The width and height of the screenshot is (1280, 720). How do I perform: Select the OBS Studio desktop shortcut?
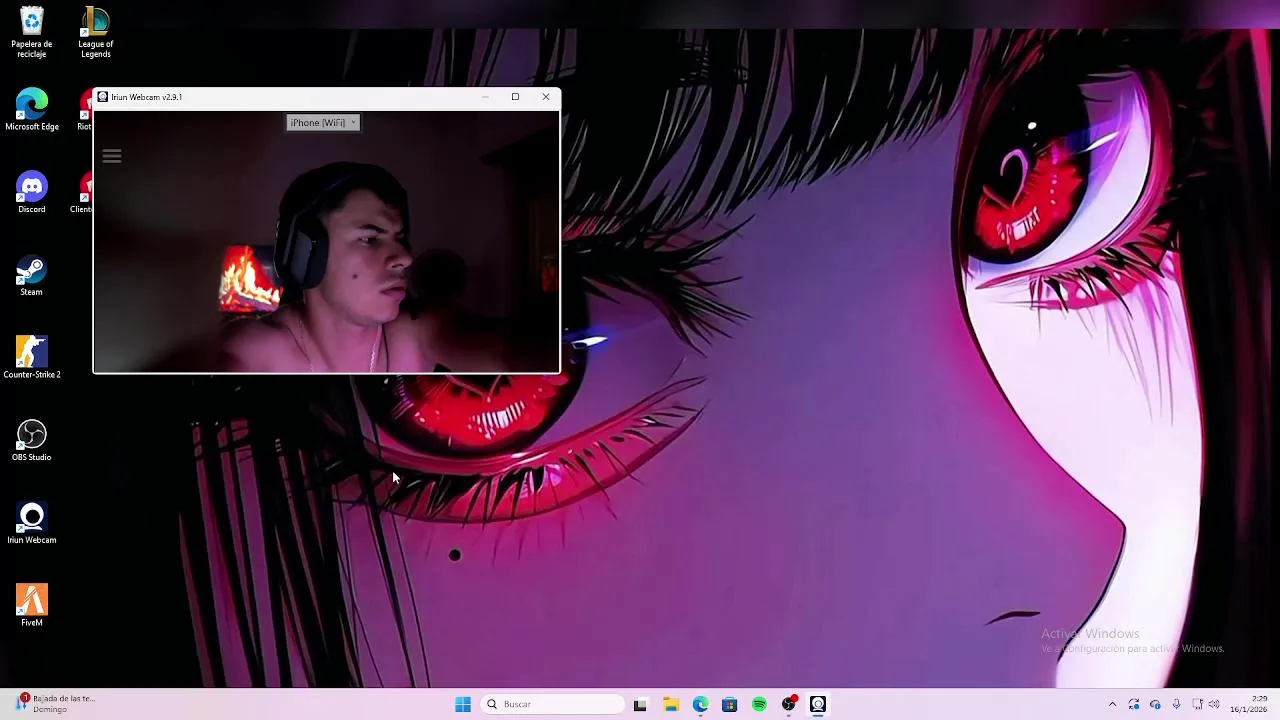click(31, 441)
